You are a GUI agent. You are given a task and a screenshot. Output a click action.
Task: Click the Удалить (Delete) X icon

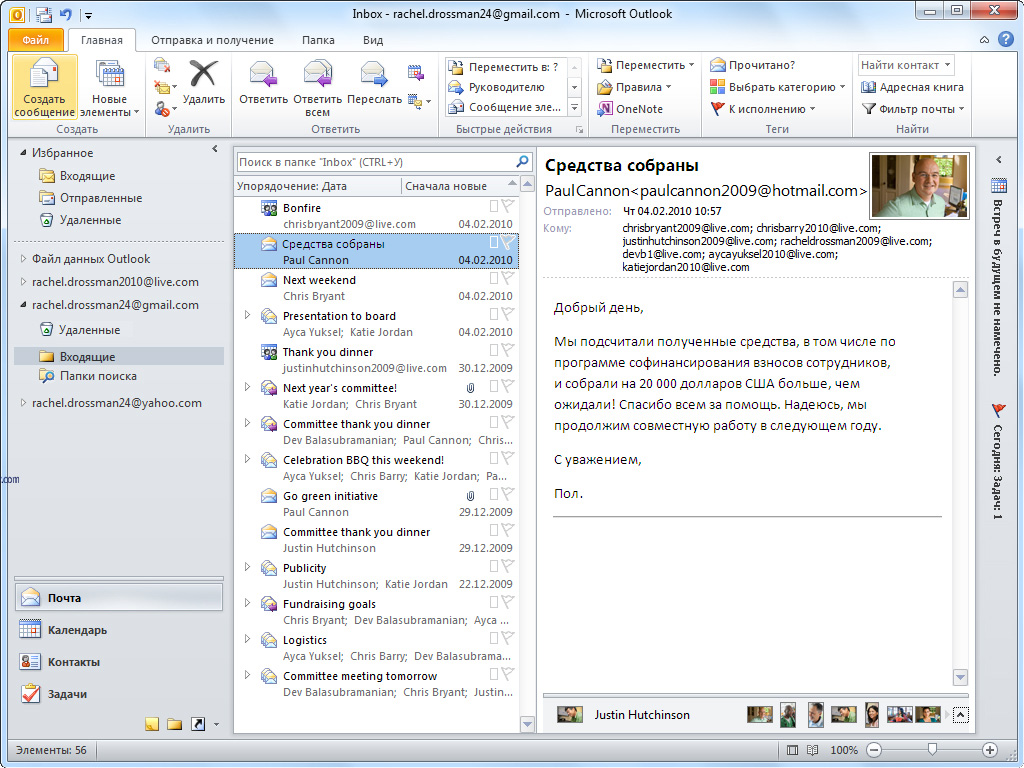tap(203, 74)
